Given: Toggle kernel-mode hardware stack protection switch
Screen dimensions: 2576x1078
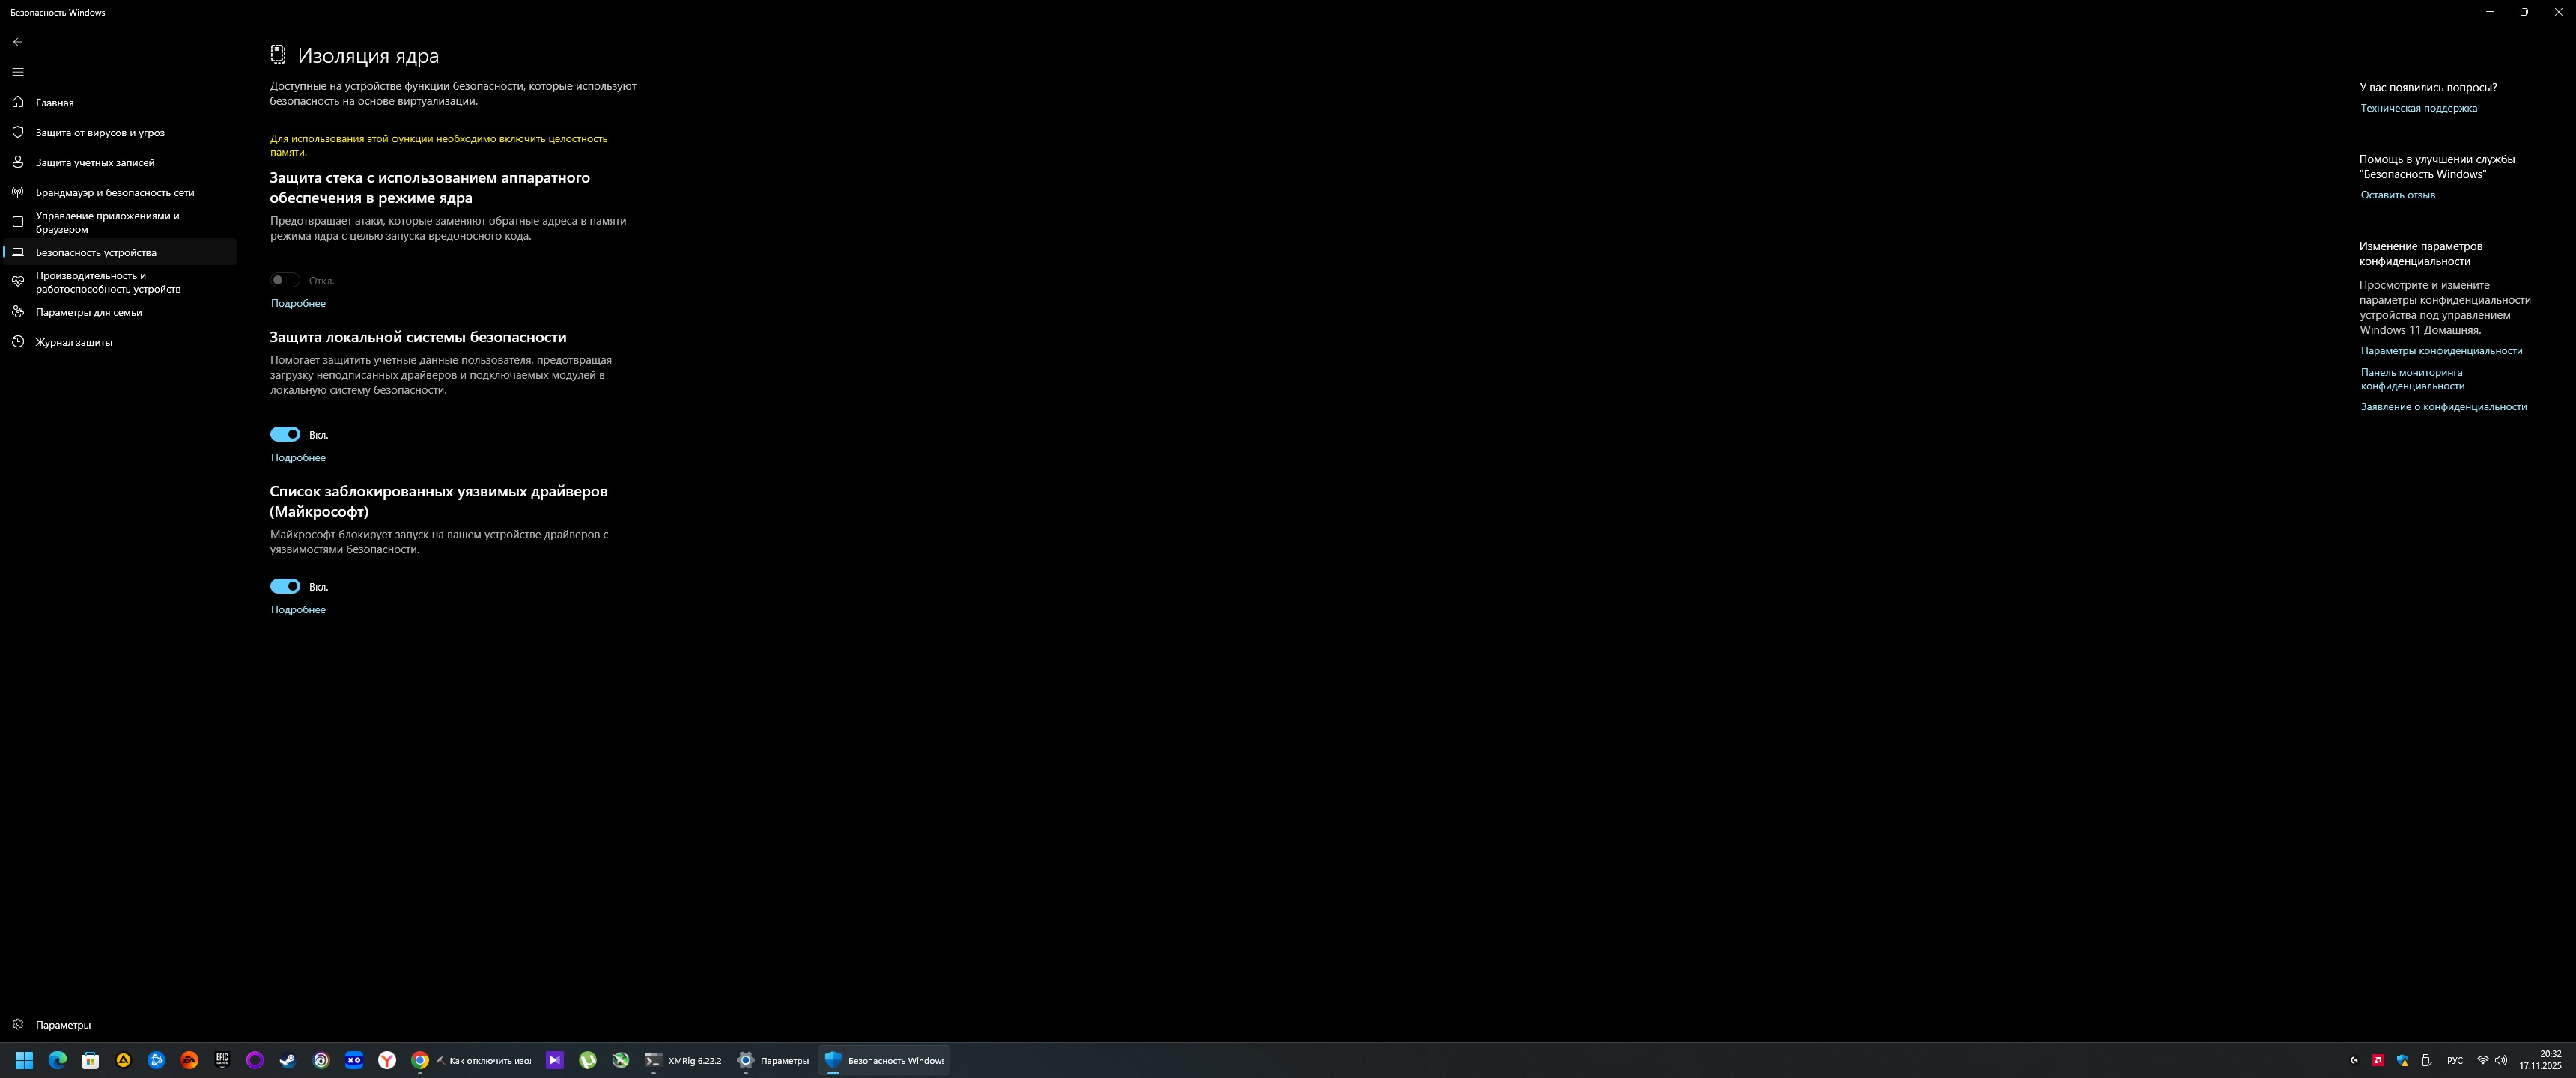Looking at the screenshot, I should [x=285, y=280].
